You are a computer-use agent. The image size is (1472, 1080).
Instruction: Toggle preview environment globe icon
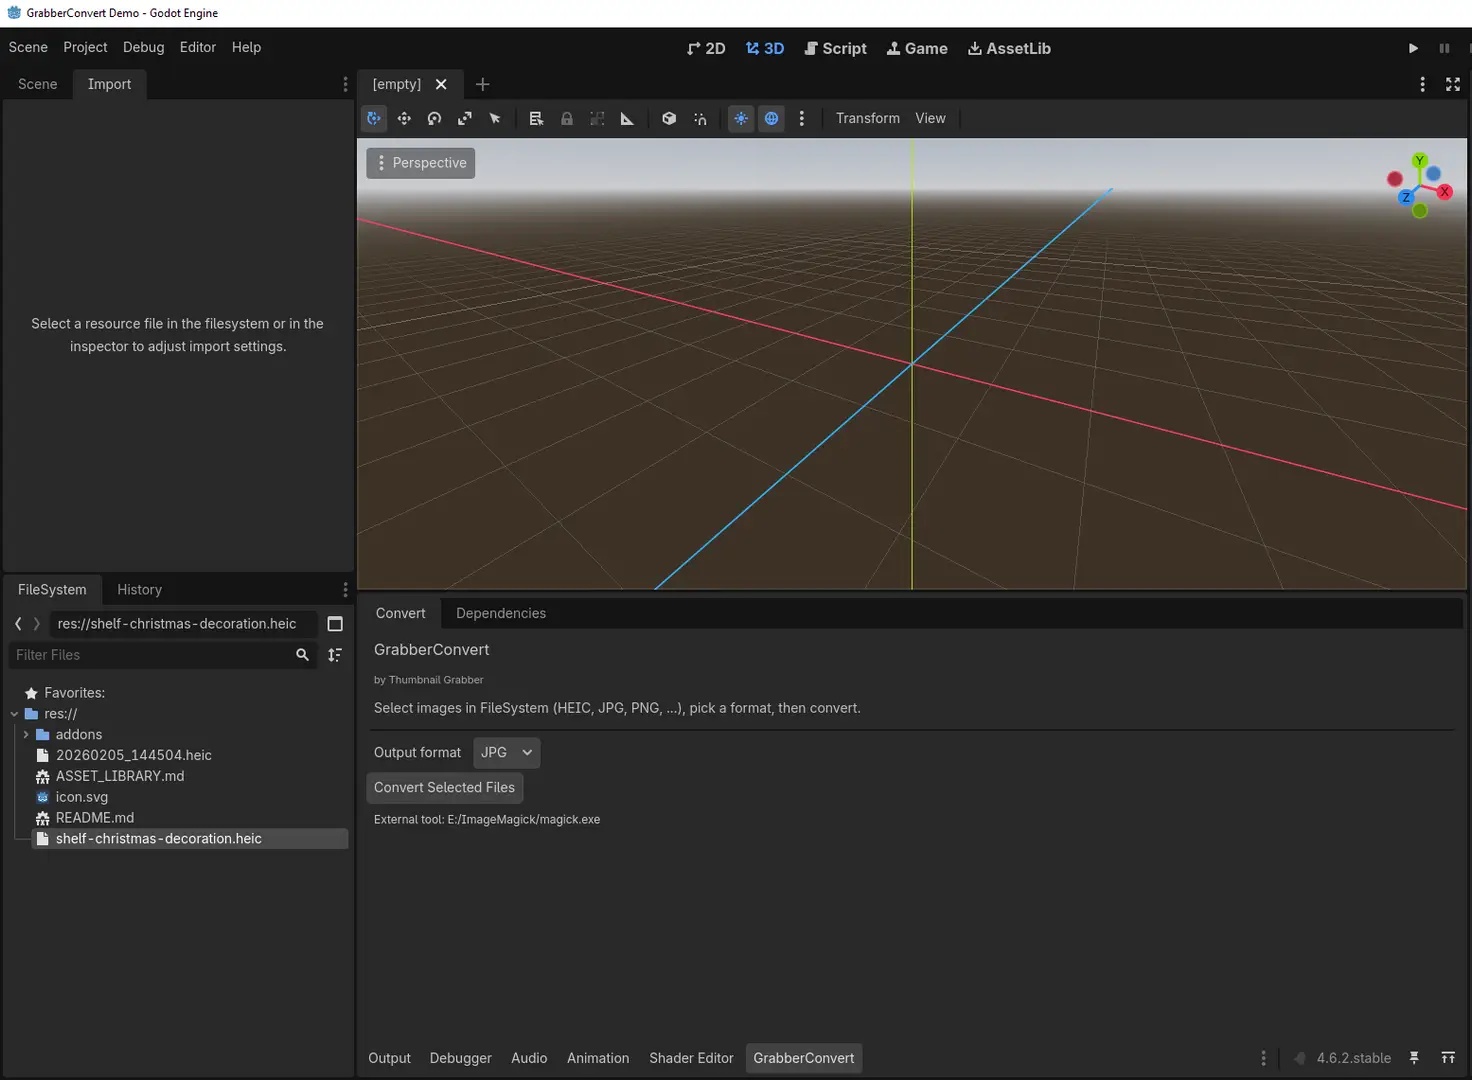(772, 118)
